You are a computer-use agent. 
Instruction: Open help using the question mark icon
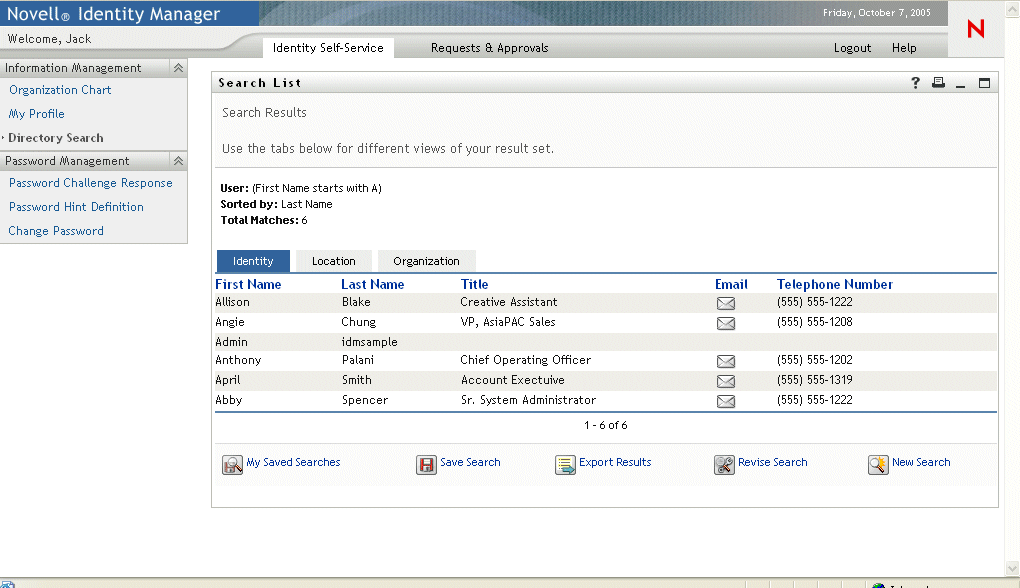coord(915,83)
